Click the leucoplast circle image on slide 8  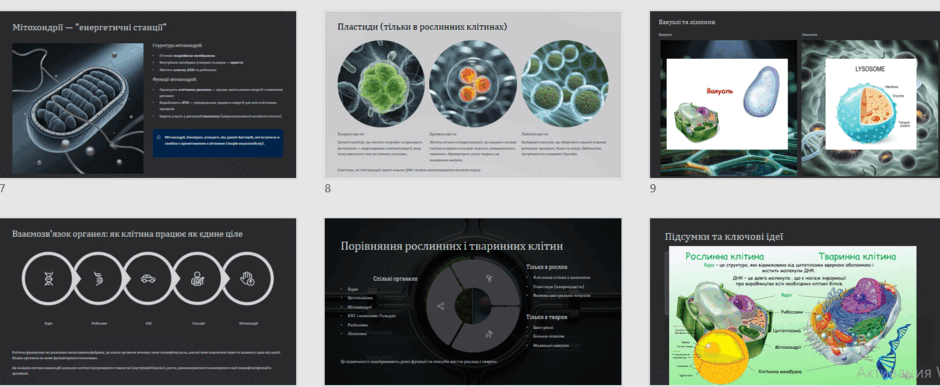(565, 83)
